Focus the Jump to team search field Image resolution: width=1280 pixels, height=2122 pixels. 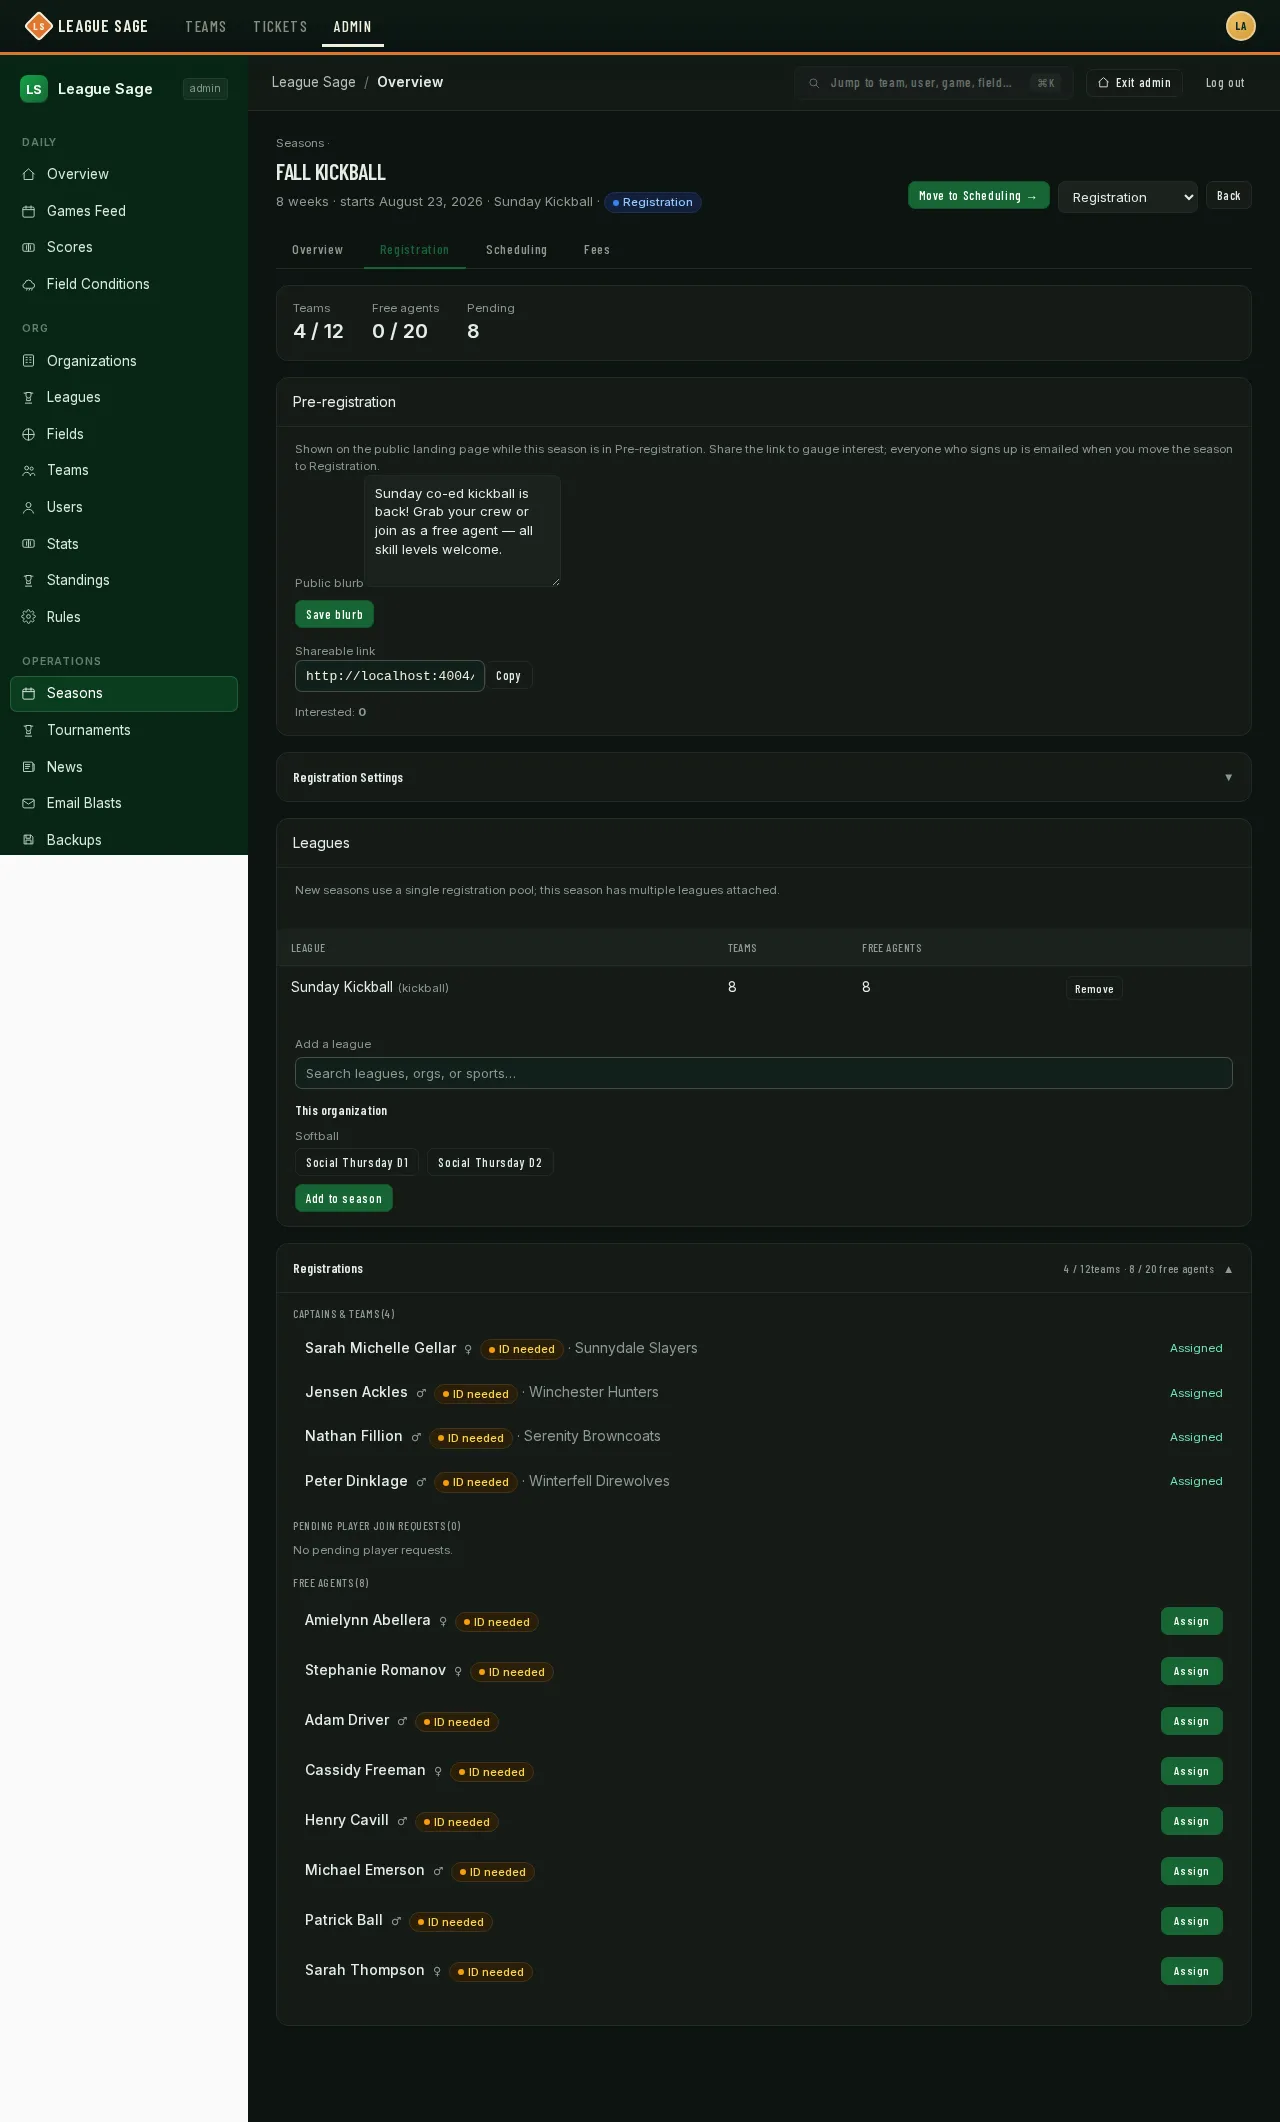(934, 83)
